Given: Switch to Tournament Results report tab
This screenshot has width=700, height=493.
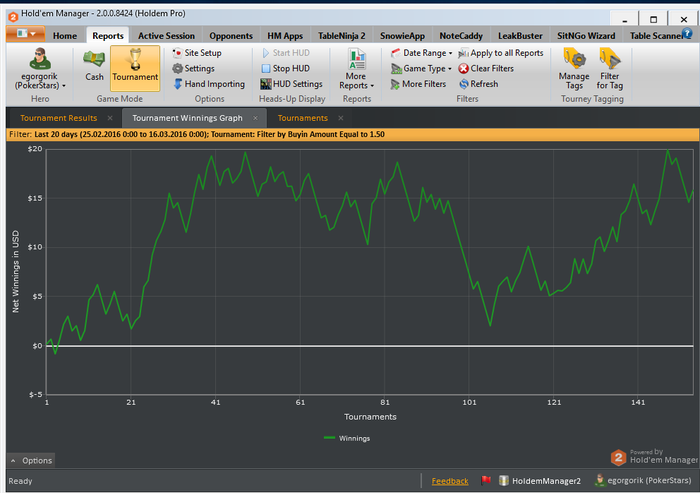Looking at the screenshot, I should 58,118.
